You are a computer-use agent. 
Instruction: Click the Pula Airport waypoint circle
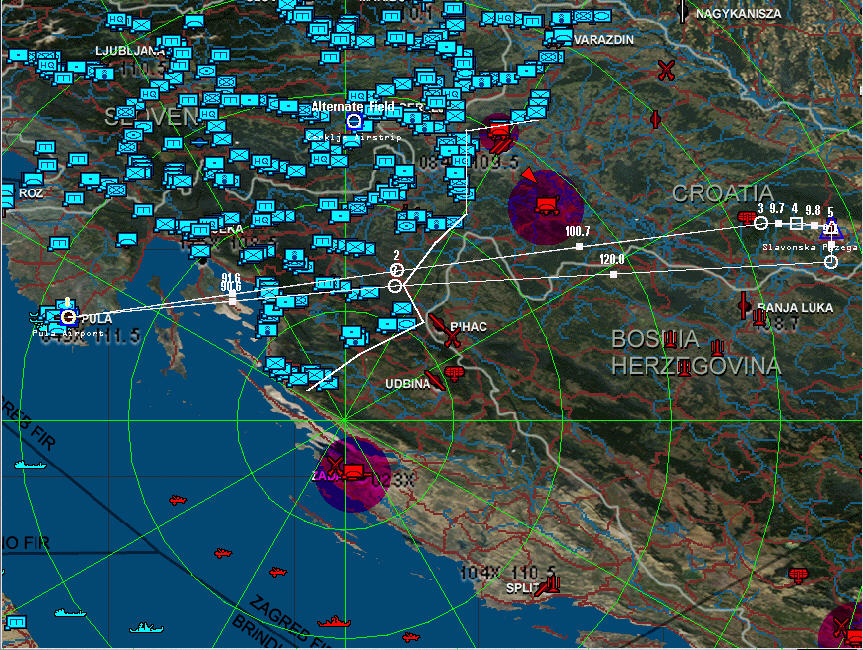coord(68,317)
